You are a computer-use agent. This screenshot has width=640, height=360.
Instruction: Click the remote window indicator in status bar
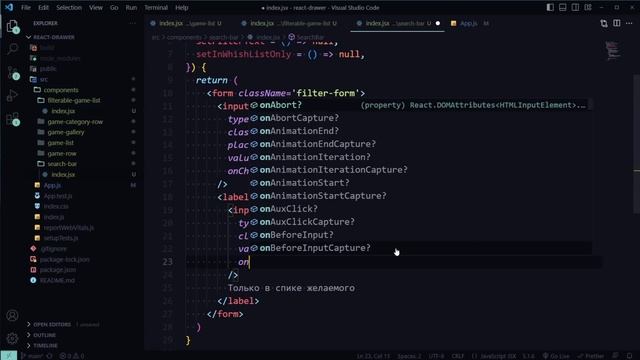coord(9,356)
